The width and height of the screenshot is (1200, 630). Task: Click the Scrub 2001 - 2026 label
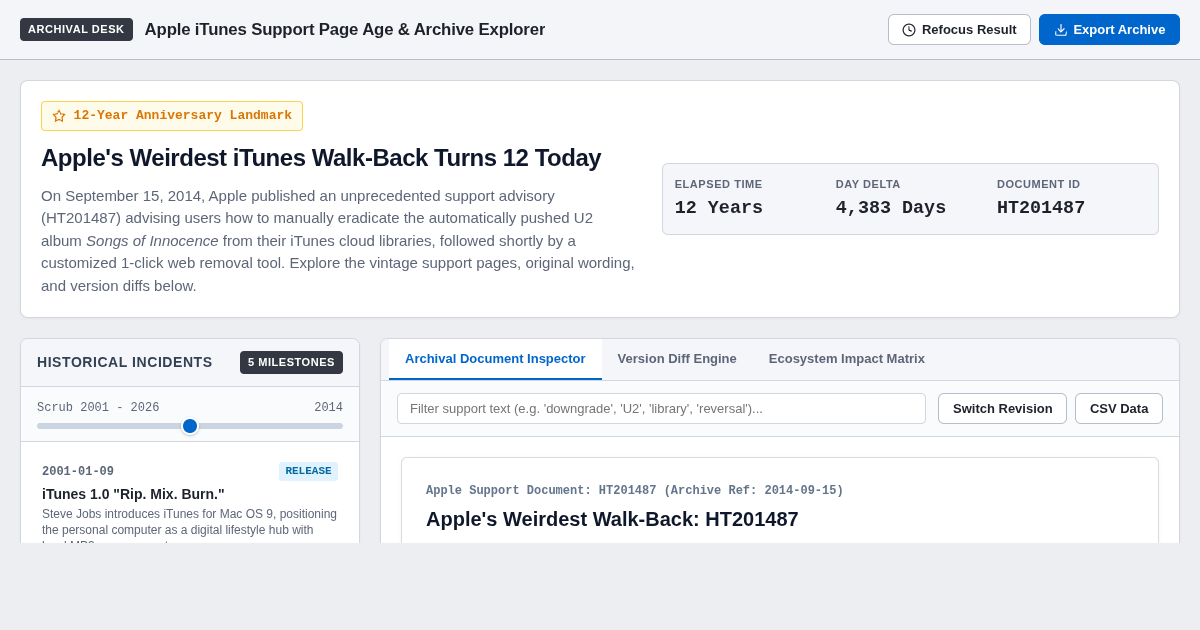click(x=98, y=408)
